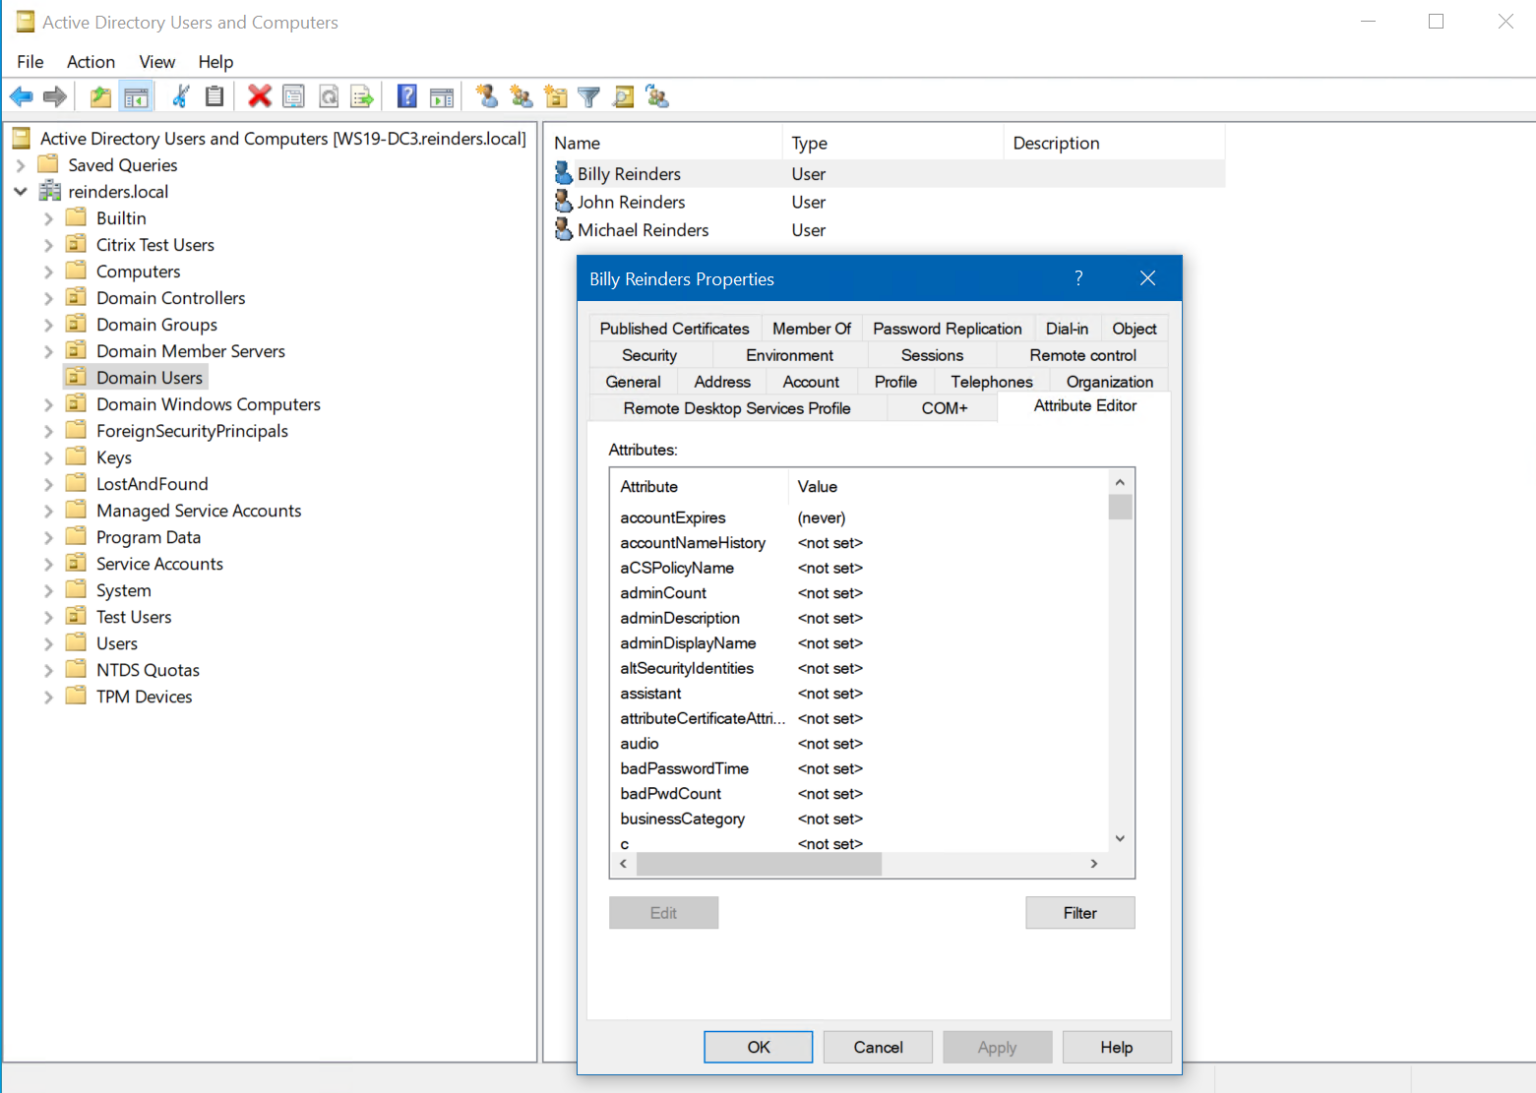
Task: Open the Set Filter Options icon
Action: click(588, 96)
